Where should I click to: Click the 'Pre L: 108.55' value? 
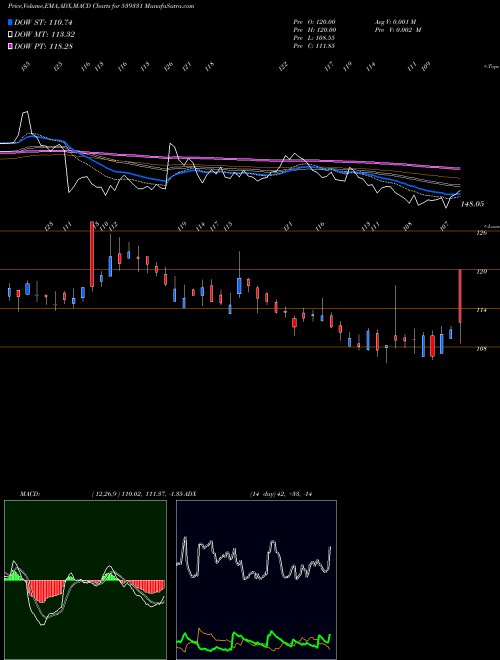click(x=314, y=38)
